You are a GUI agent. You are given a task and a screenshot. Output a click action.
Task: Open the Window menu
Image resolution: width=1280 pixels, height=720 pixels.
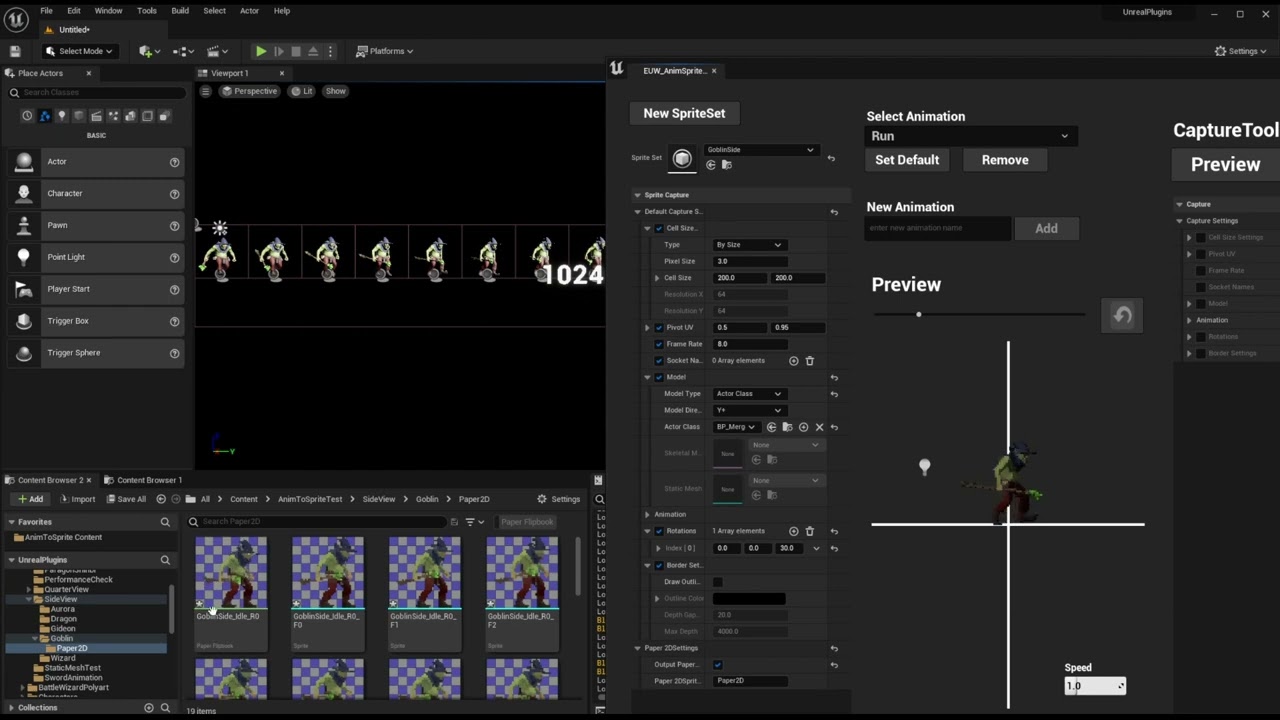pos(108,11)
